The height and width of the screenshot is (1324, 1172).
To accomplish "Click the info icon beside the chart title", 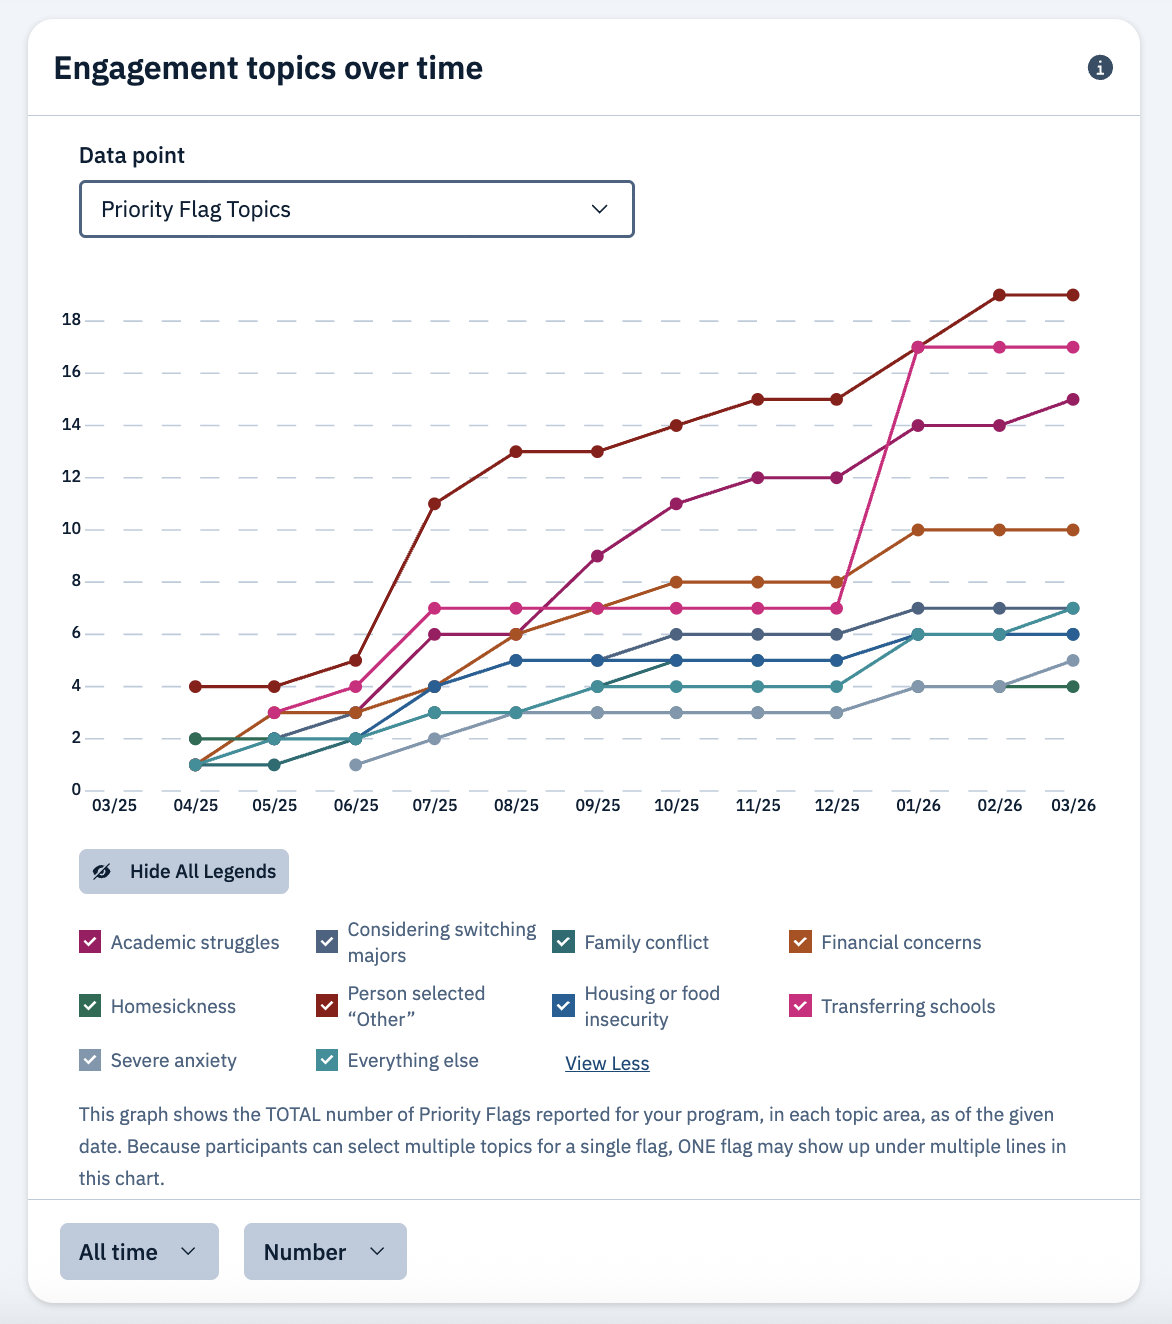I will point(1100,68).
